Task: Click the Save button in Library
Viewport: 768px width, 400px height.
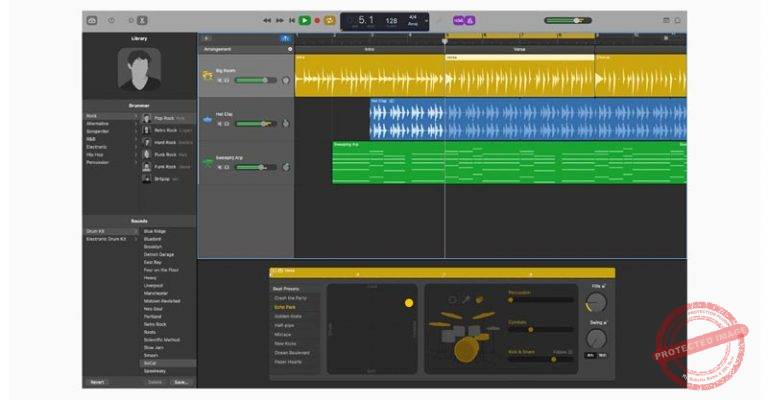Action: 180,382
